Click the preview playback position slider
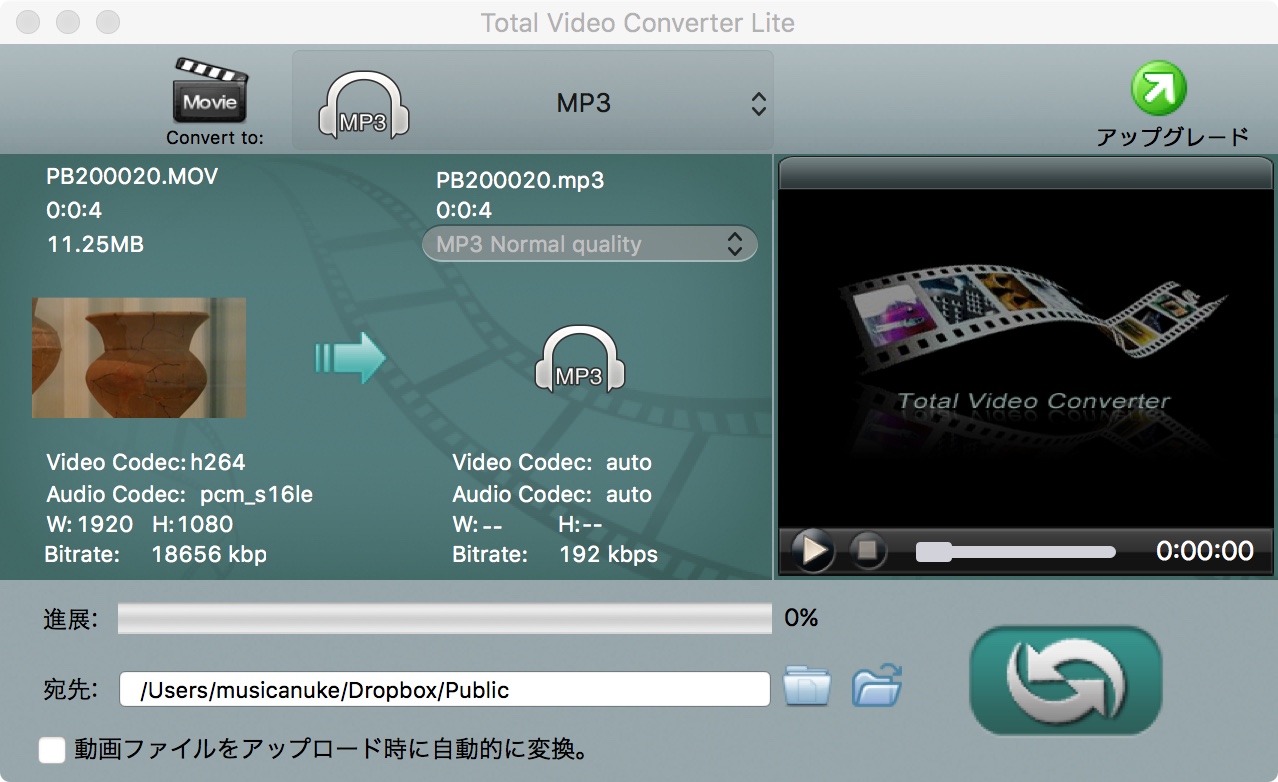1278x782 pixels. pos(1015,552)
